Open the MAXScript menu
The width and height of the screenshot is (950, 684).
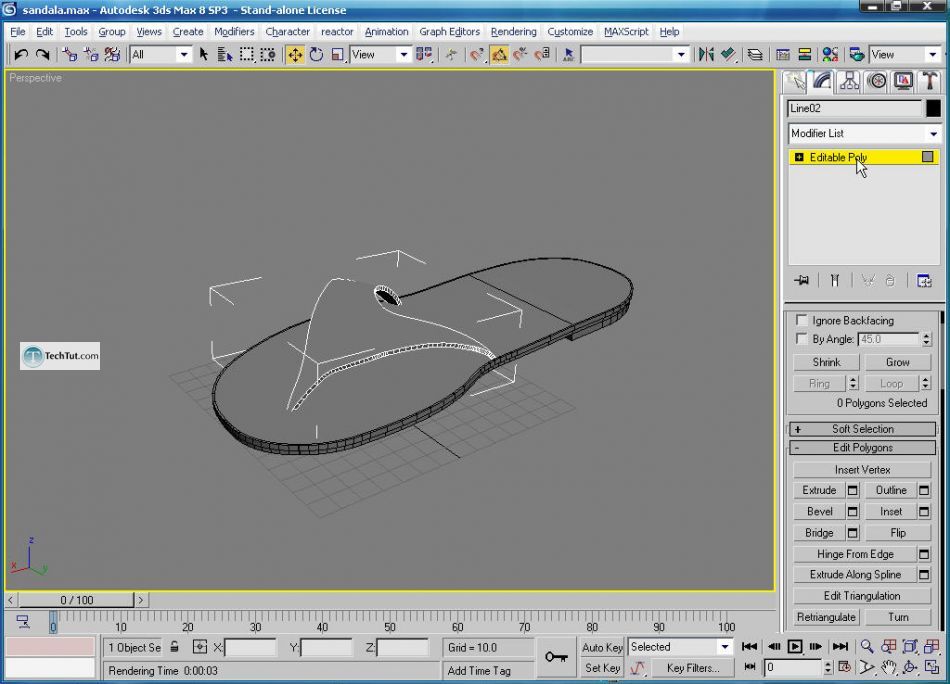click(626, 32)
